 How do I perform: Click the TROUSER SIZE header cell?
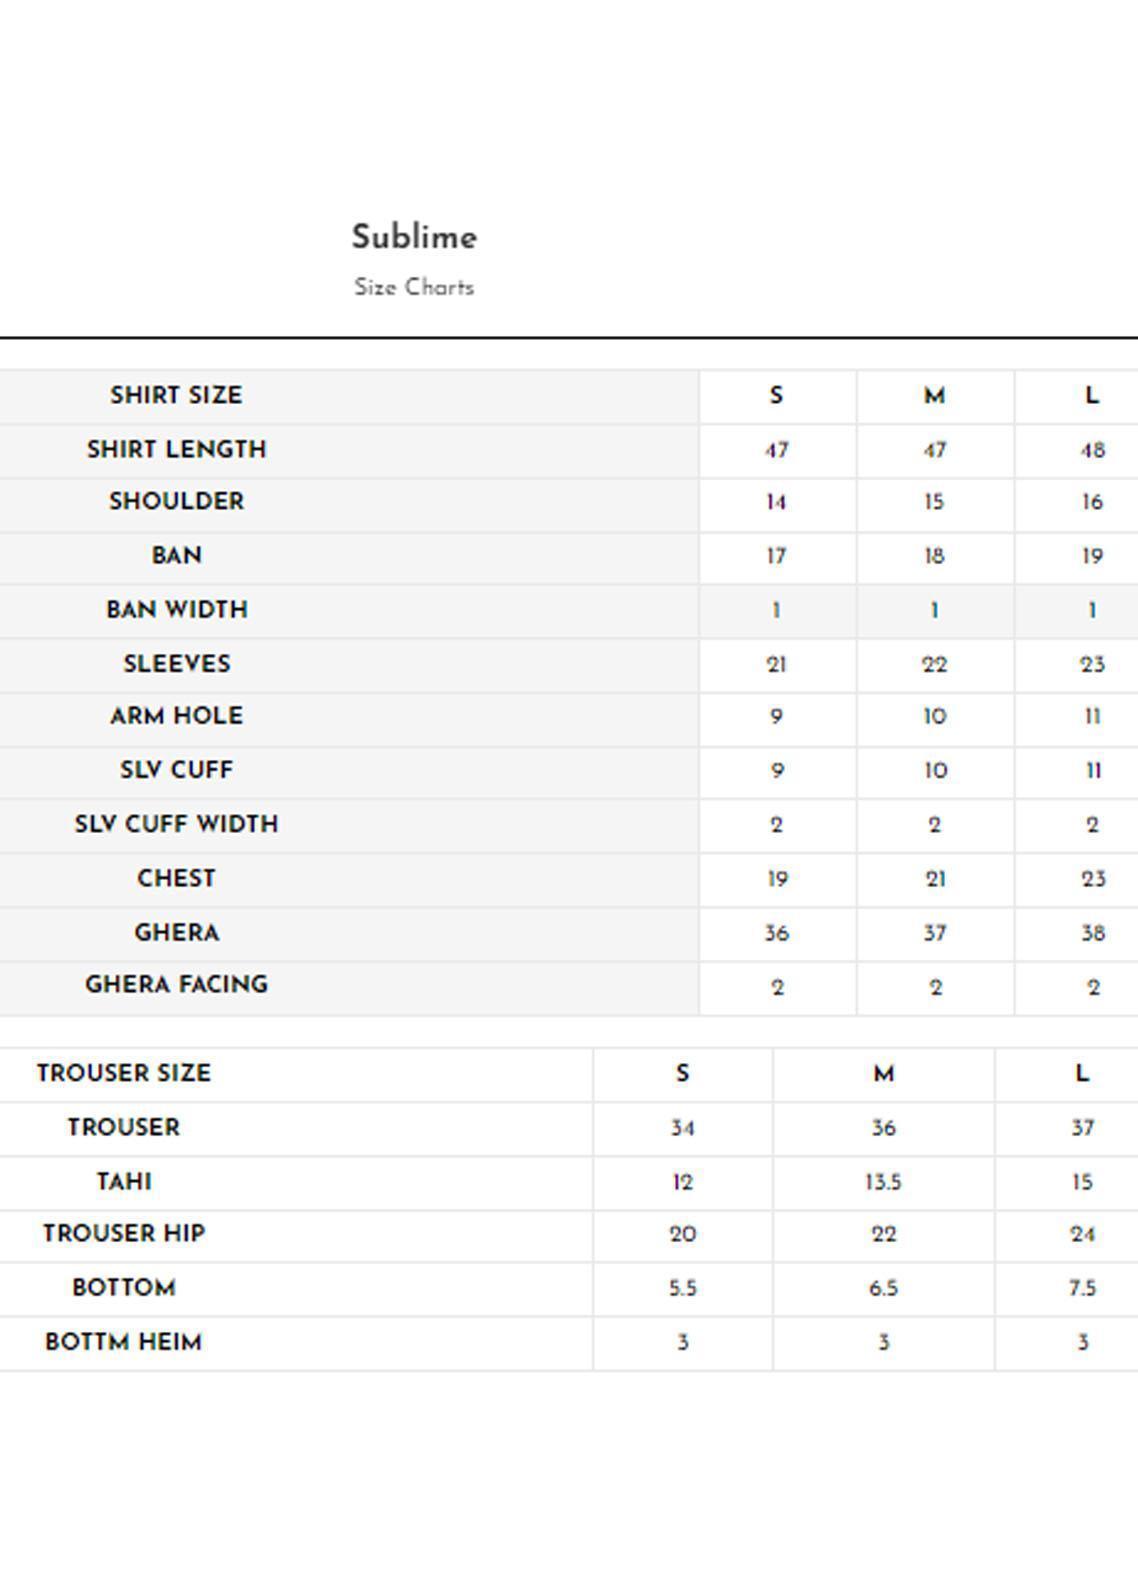click(x=124, y=1074)
